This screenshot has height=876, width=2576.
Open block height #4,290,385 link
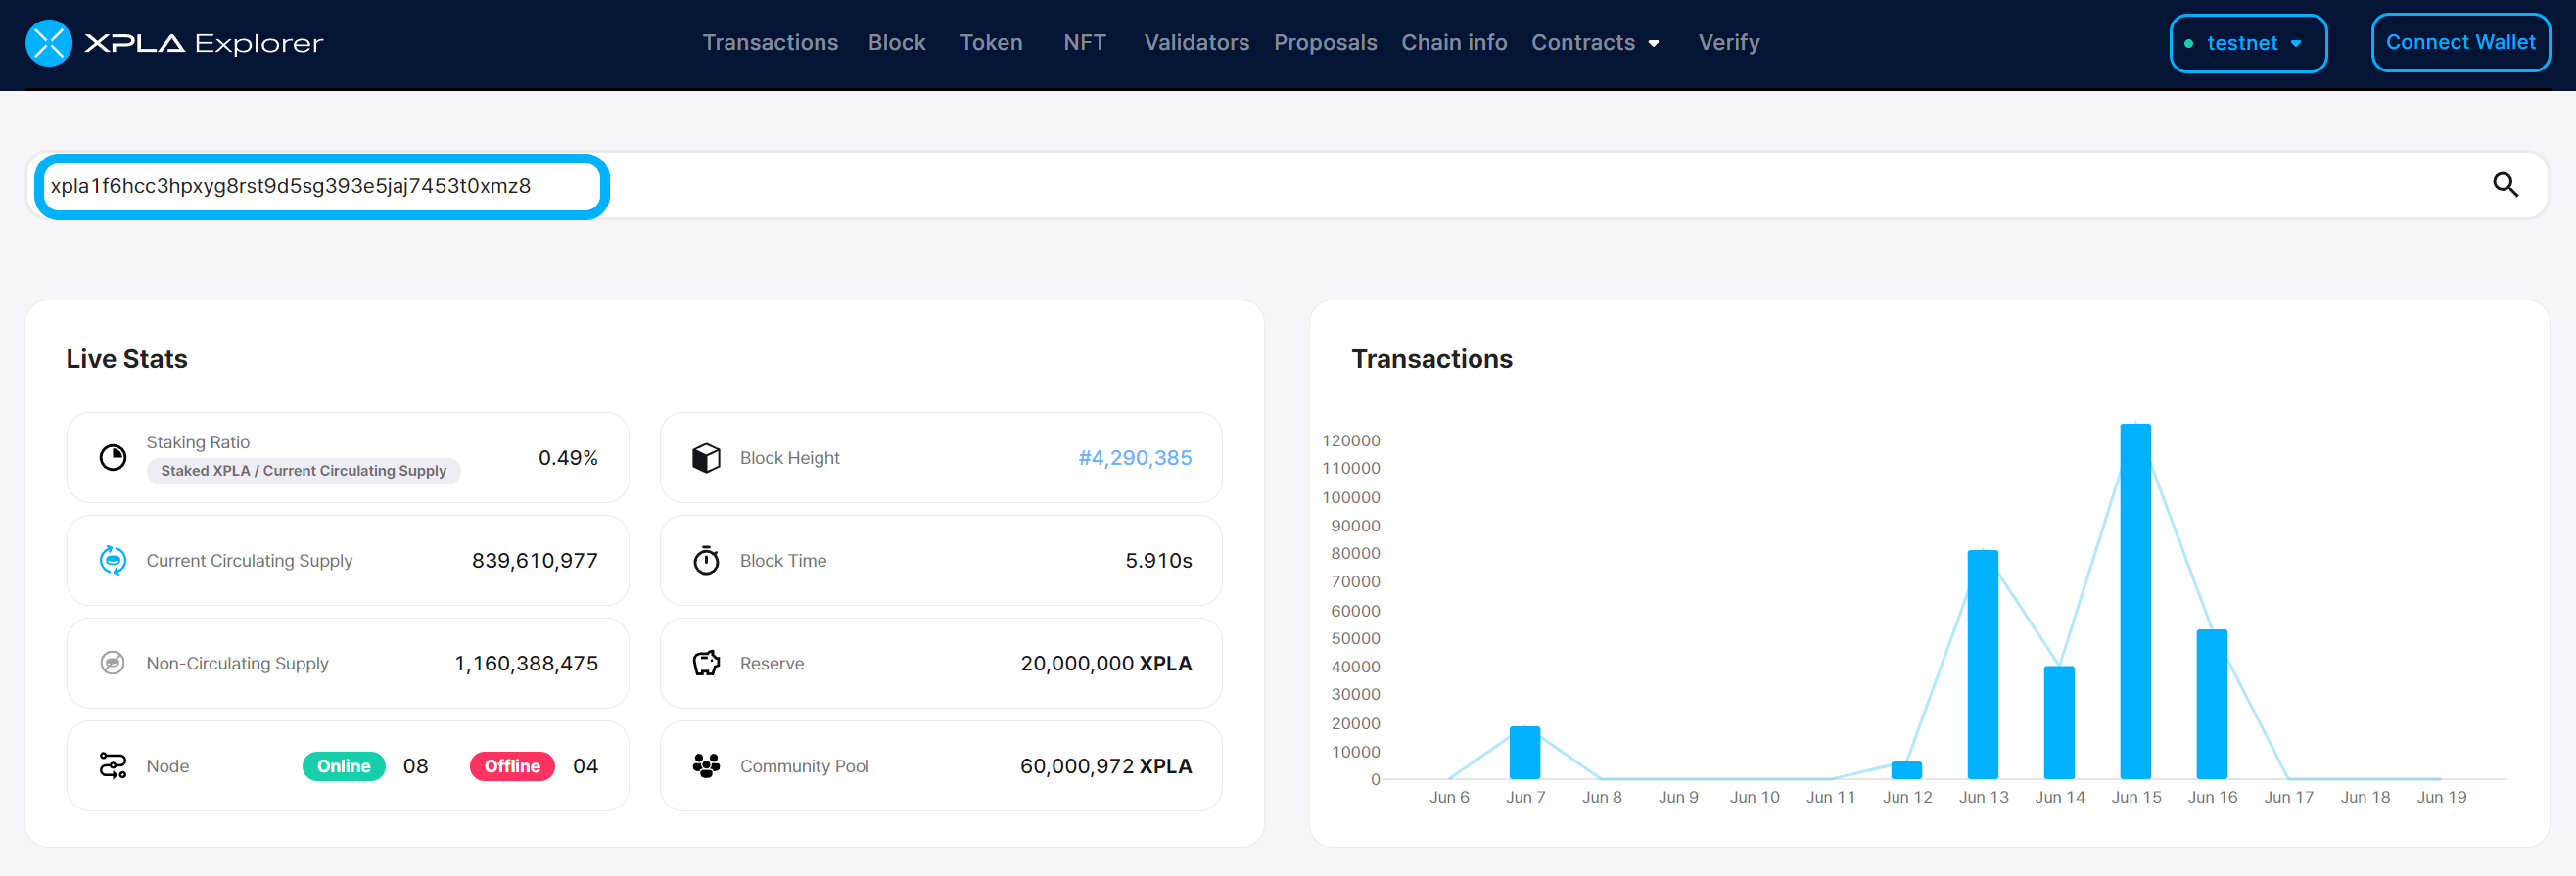pos(1135,458)
